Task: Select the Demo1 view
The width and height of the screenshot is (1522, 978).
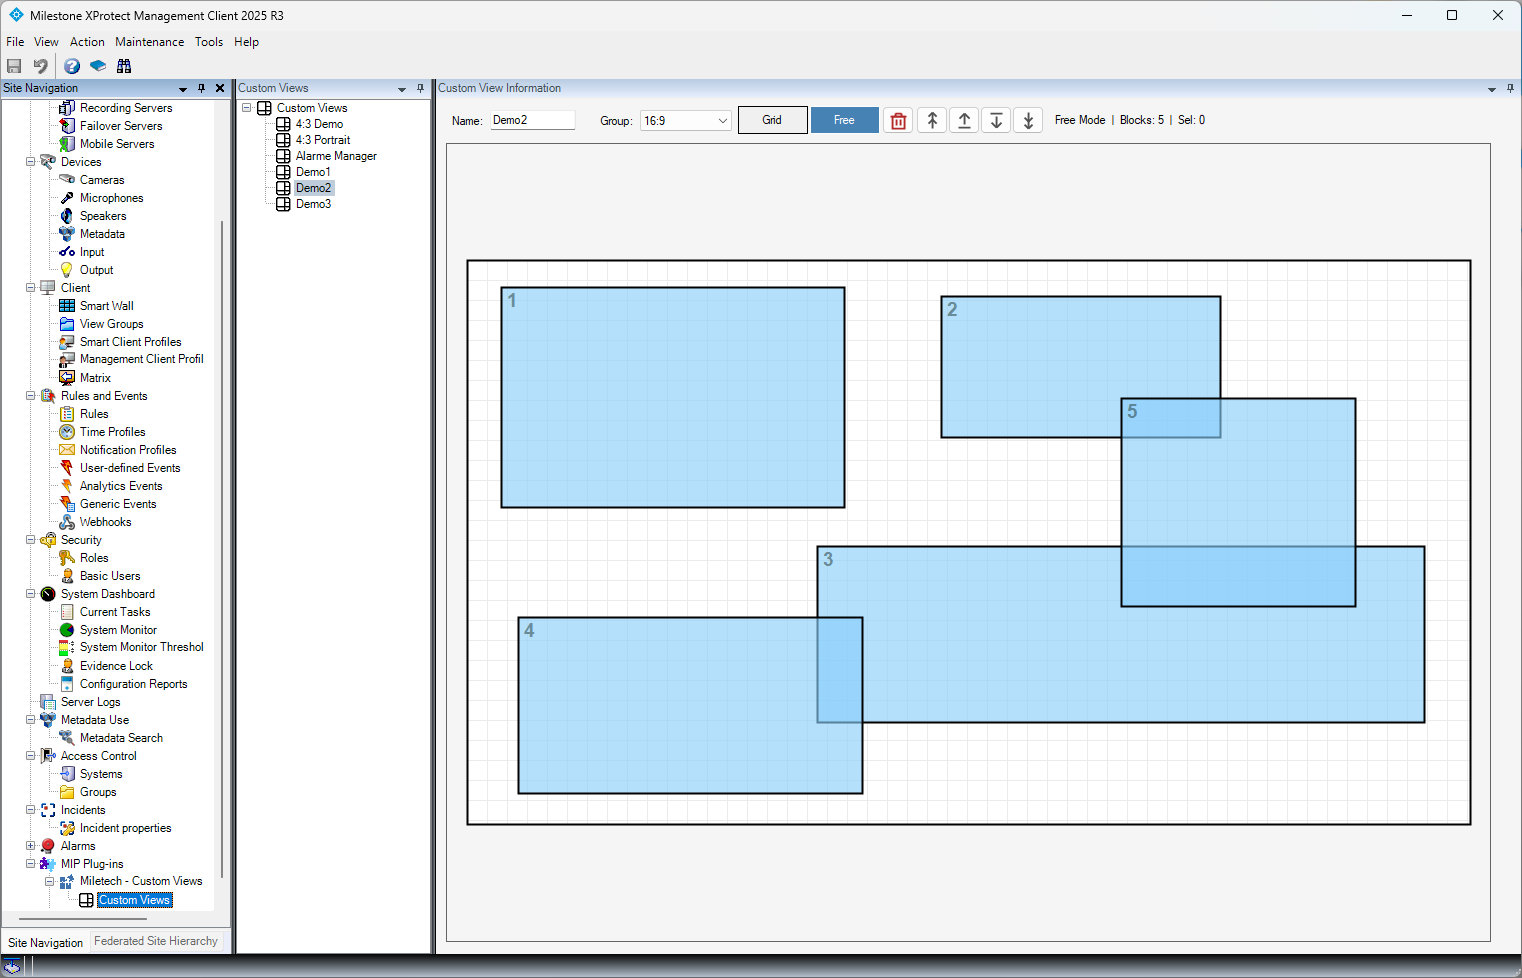Action: [313, 172]
